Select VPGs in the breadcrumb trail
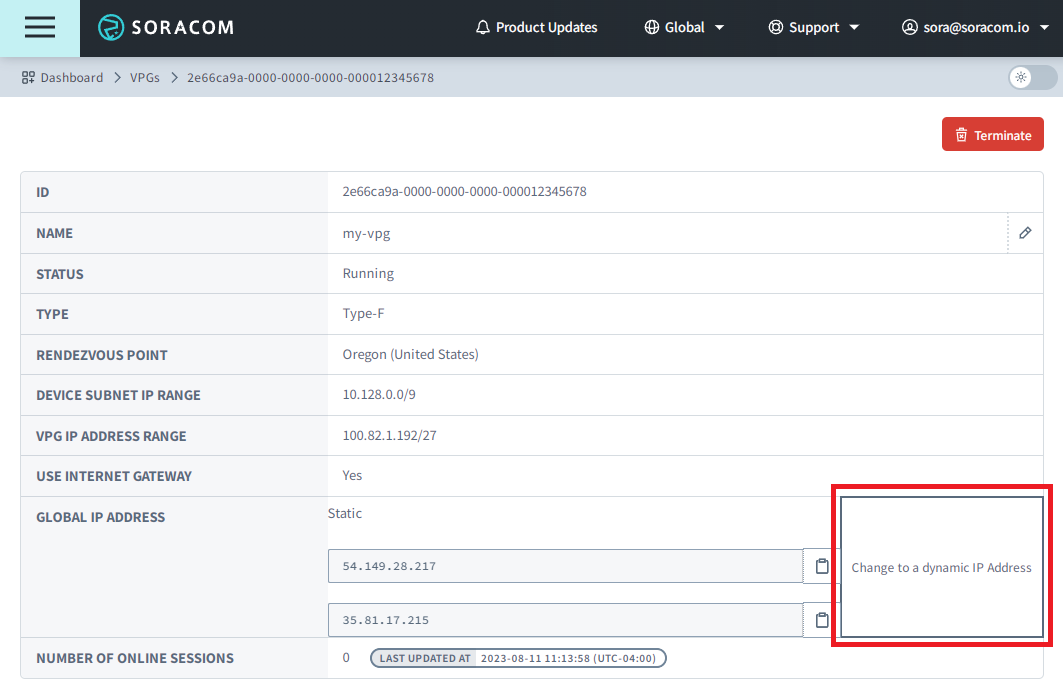The width and height of the screenshot is (1063, 688). click(145, 77)
